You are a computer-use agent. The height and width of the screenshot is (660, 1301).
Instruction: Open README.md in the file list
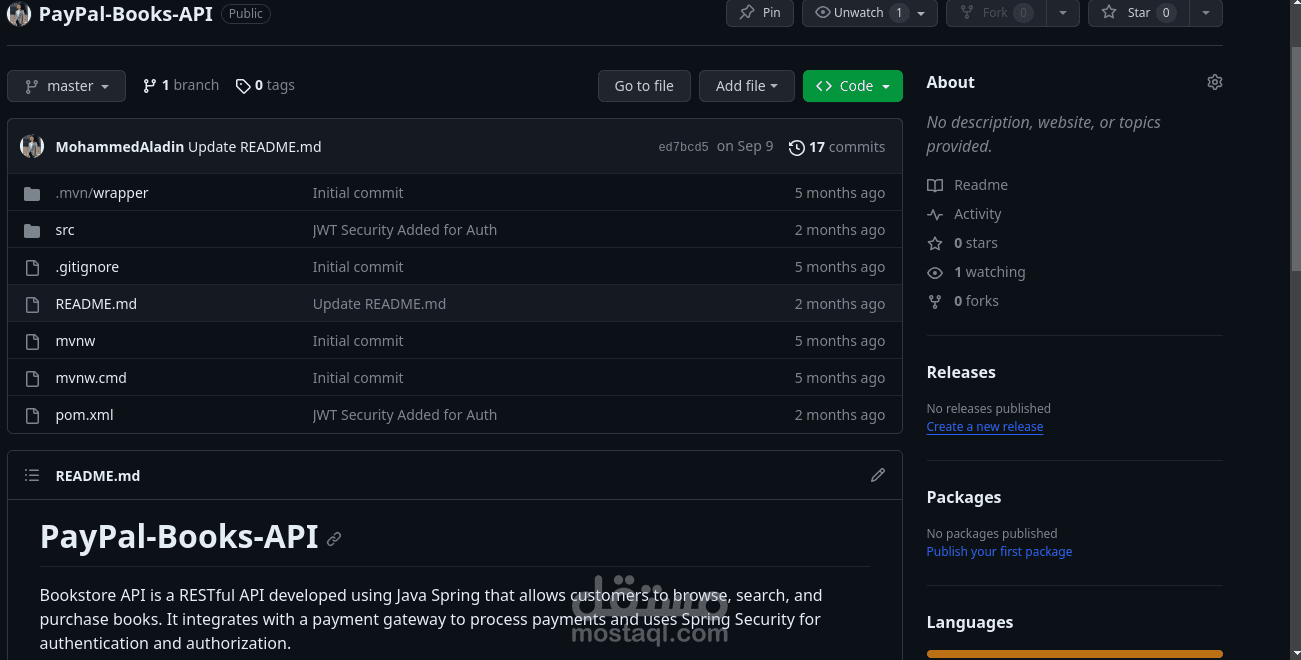pyautogui.click(x=96, y=304)
